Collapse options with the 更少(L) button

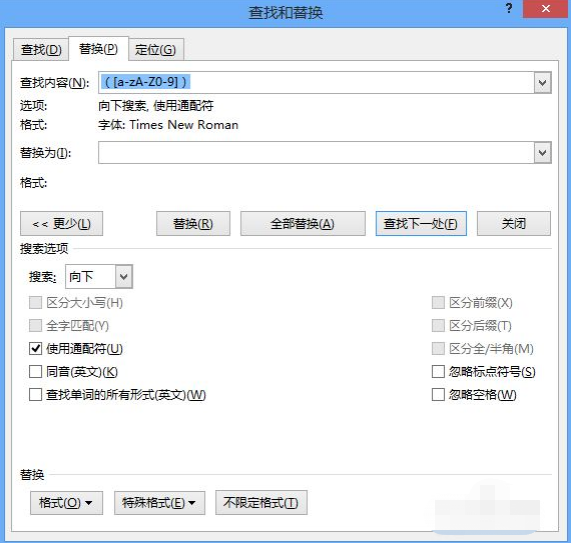coord(62,224)
